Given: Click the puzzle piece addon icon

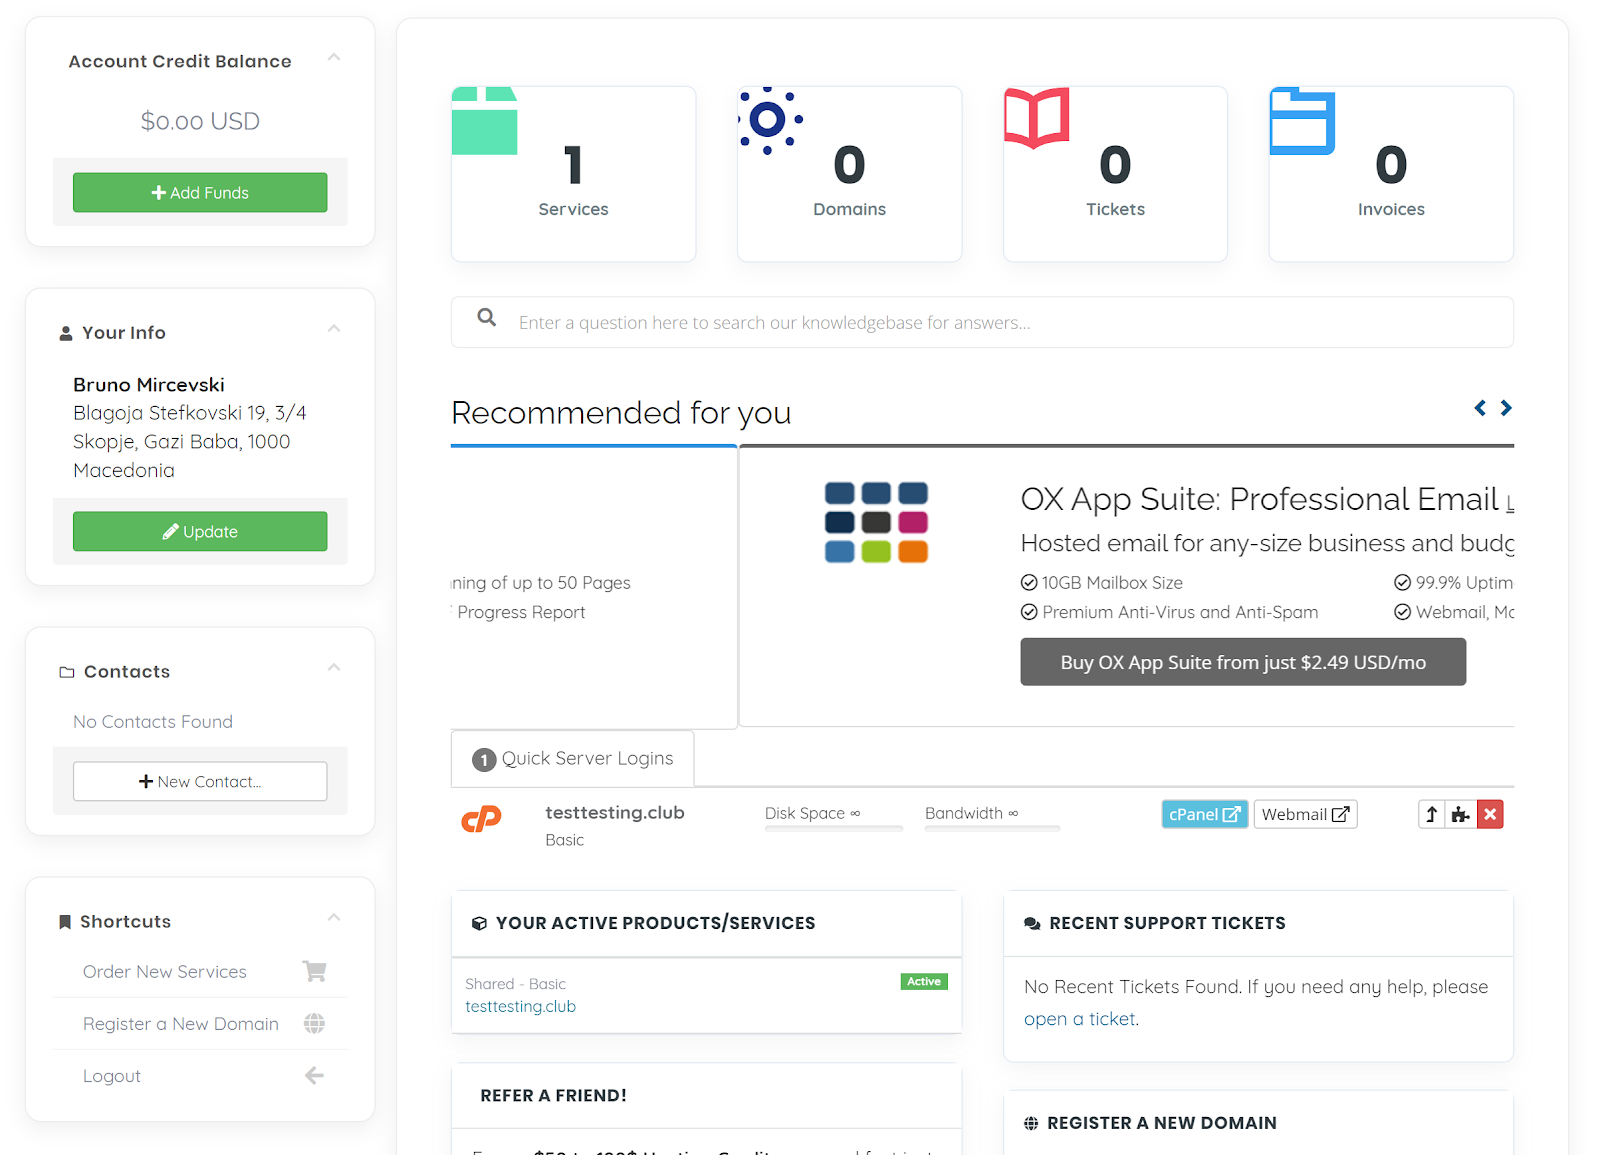Looking at the screenshot, I should click(1460, 814).
